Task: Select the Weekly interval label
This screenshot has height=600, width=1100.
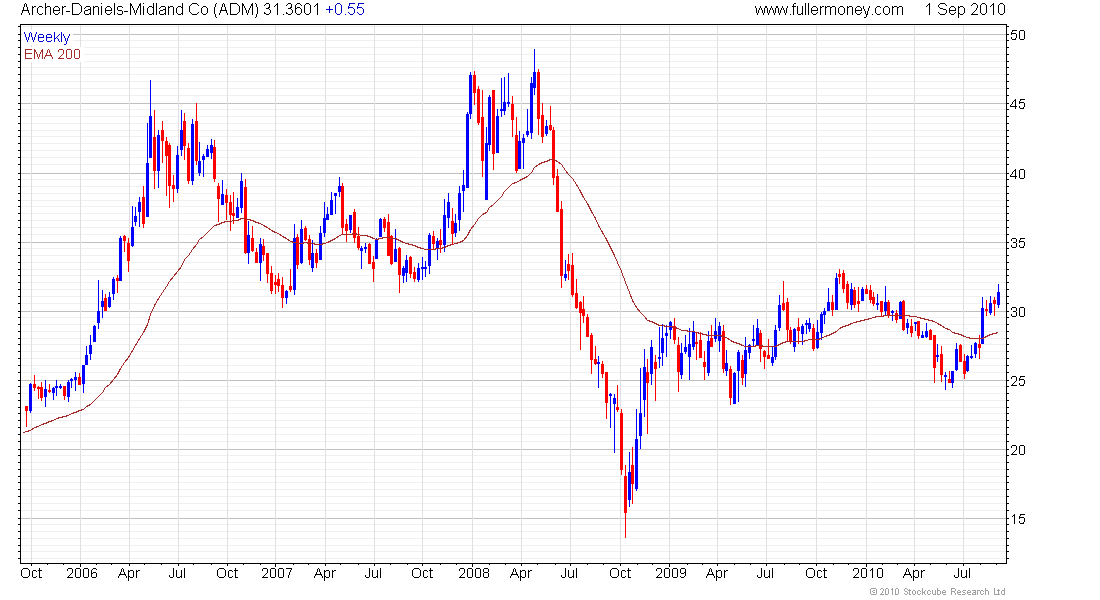Action: 47,37
